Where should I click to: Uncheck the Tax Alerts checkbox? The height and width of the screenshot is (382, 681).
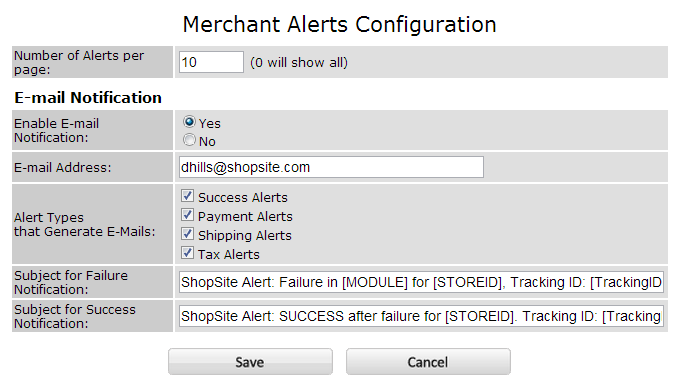187,253
